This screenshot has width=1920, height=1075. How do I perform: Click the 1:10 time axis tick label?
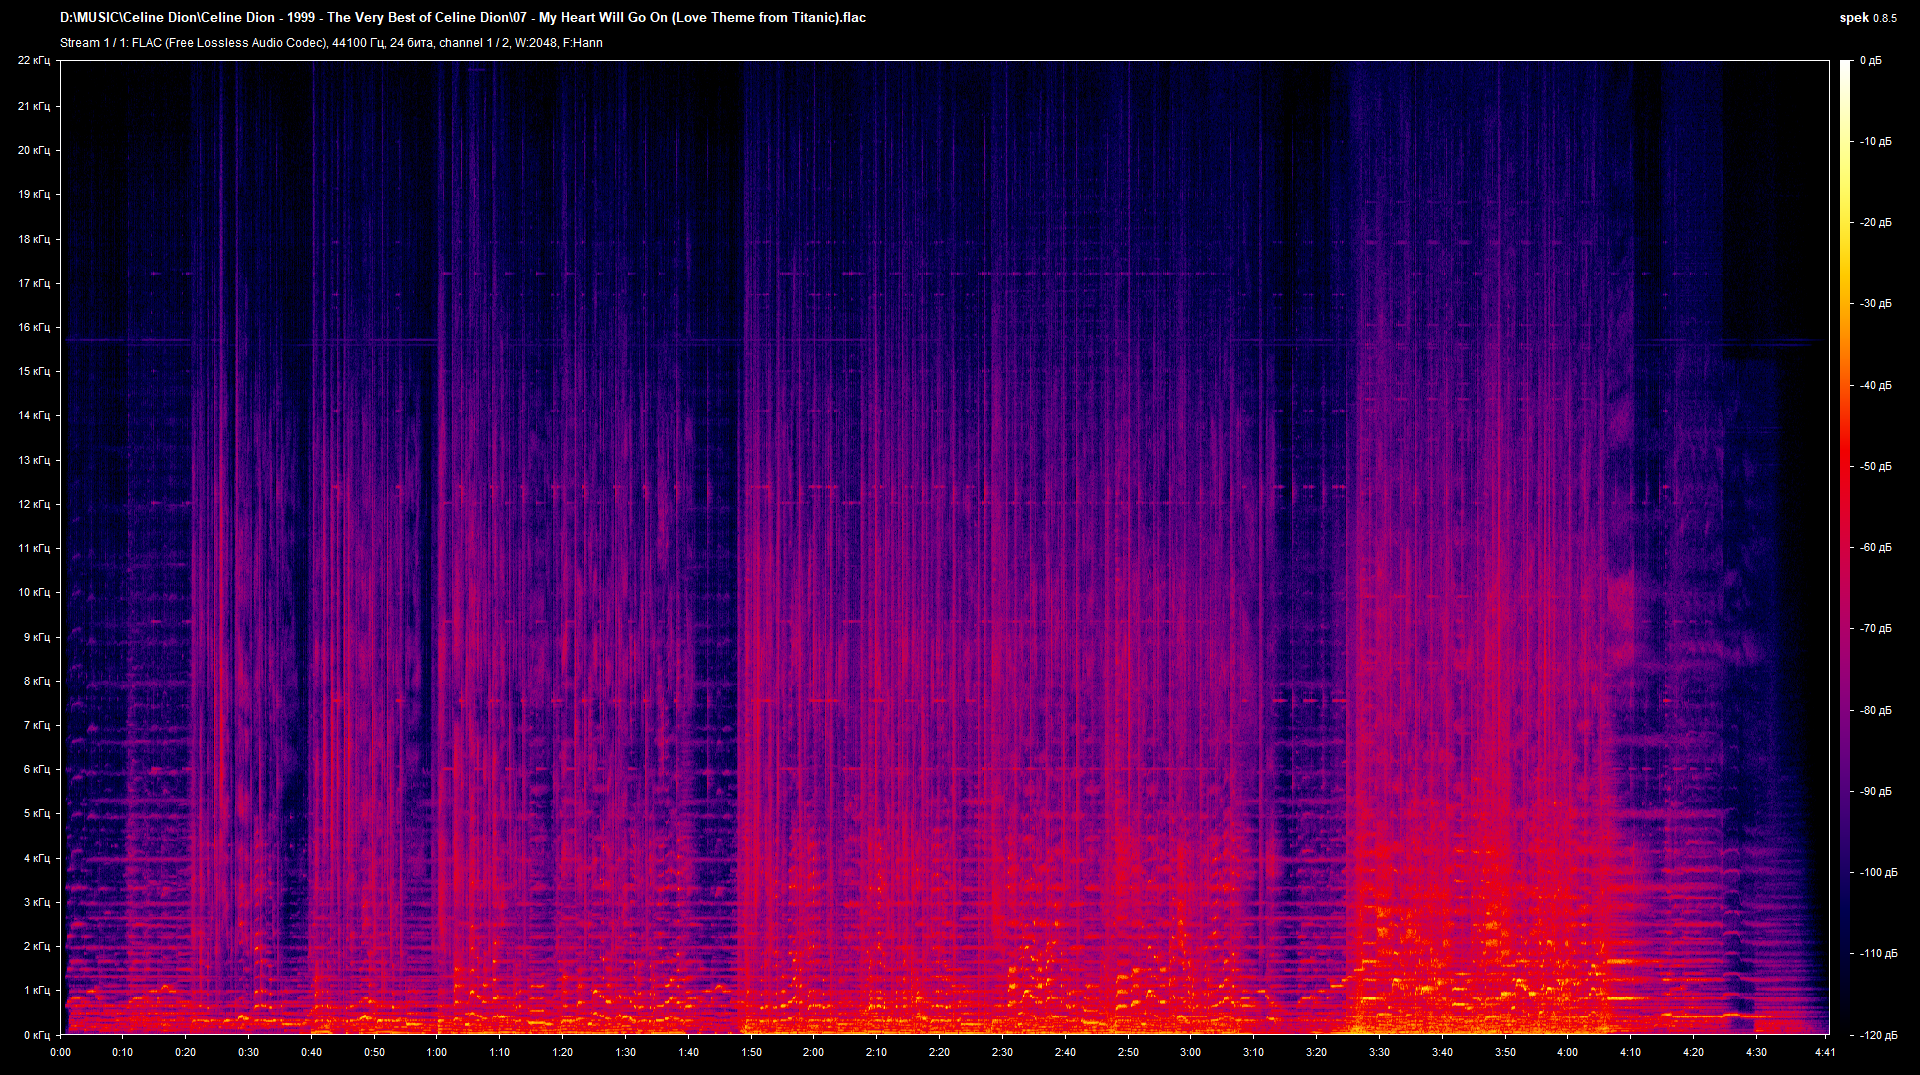coord(499,1052)
